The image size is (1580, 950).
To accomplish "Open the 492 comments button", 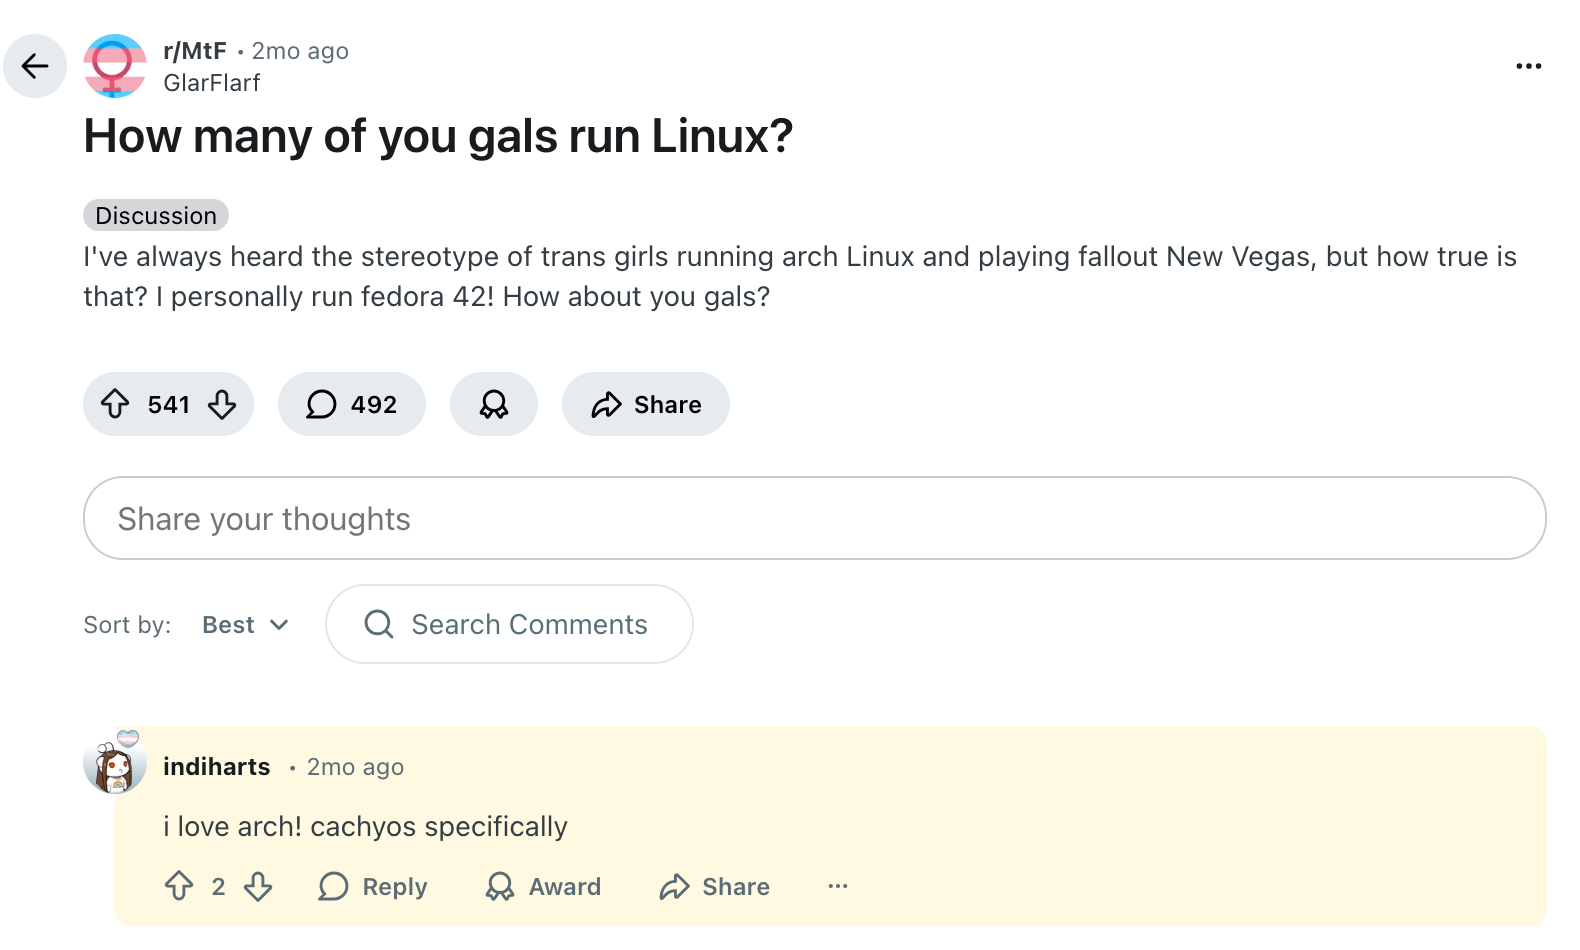I will click(352, 404).
